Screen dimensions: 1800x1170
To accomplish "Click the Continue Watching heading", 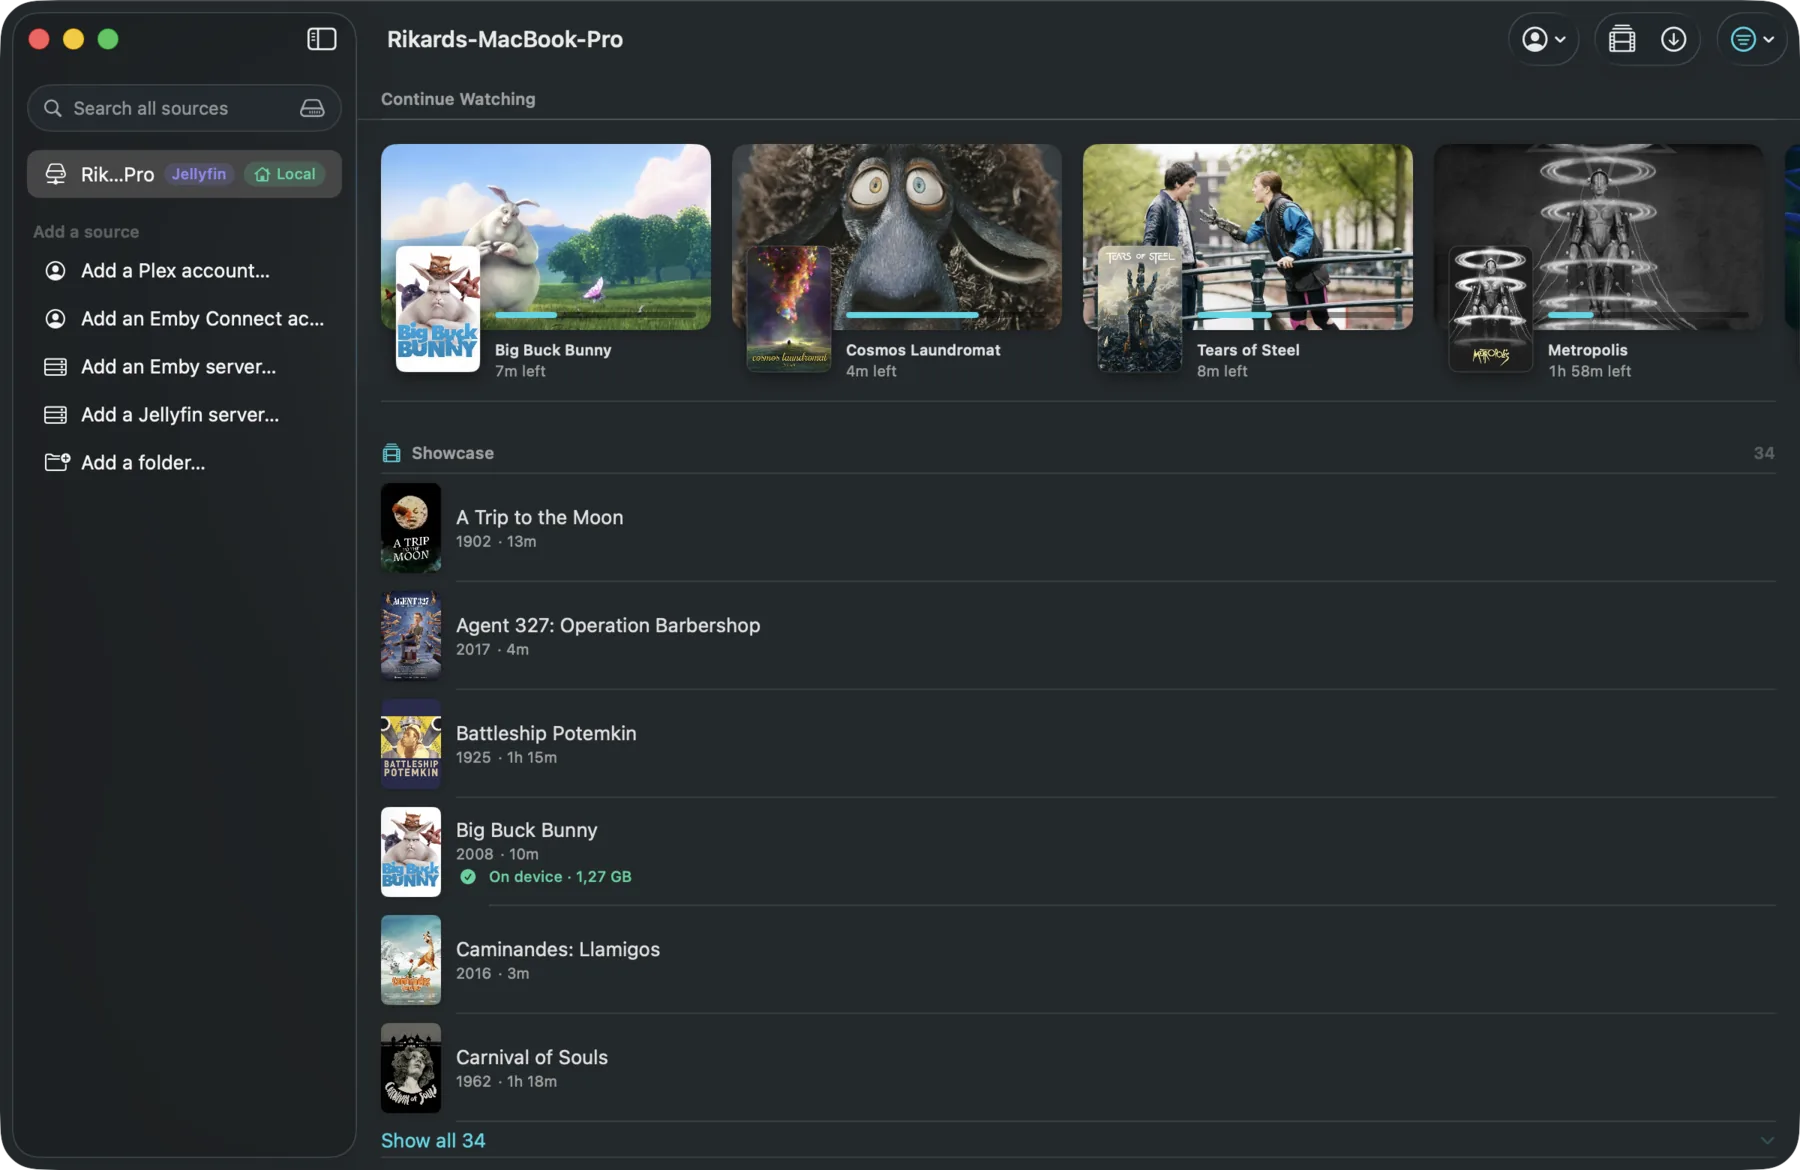I will tap(458, 99).
